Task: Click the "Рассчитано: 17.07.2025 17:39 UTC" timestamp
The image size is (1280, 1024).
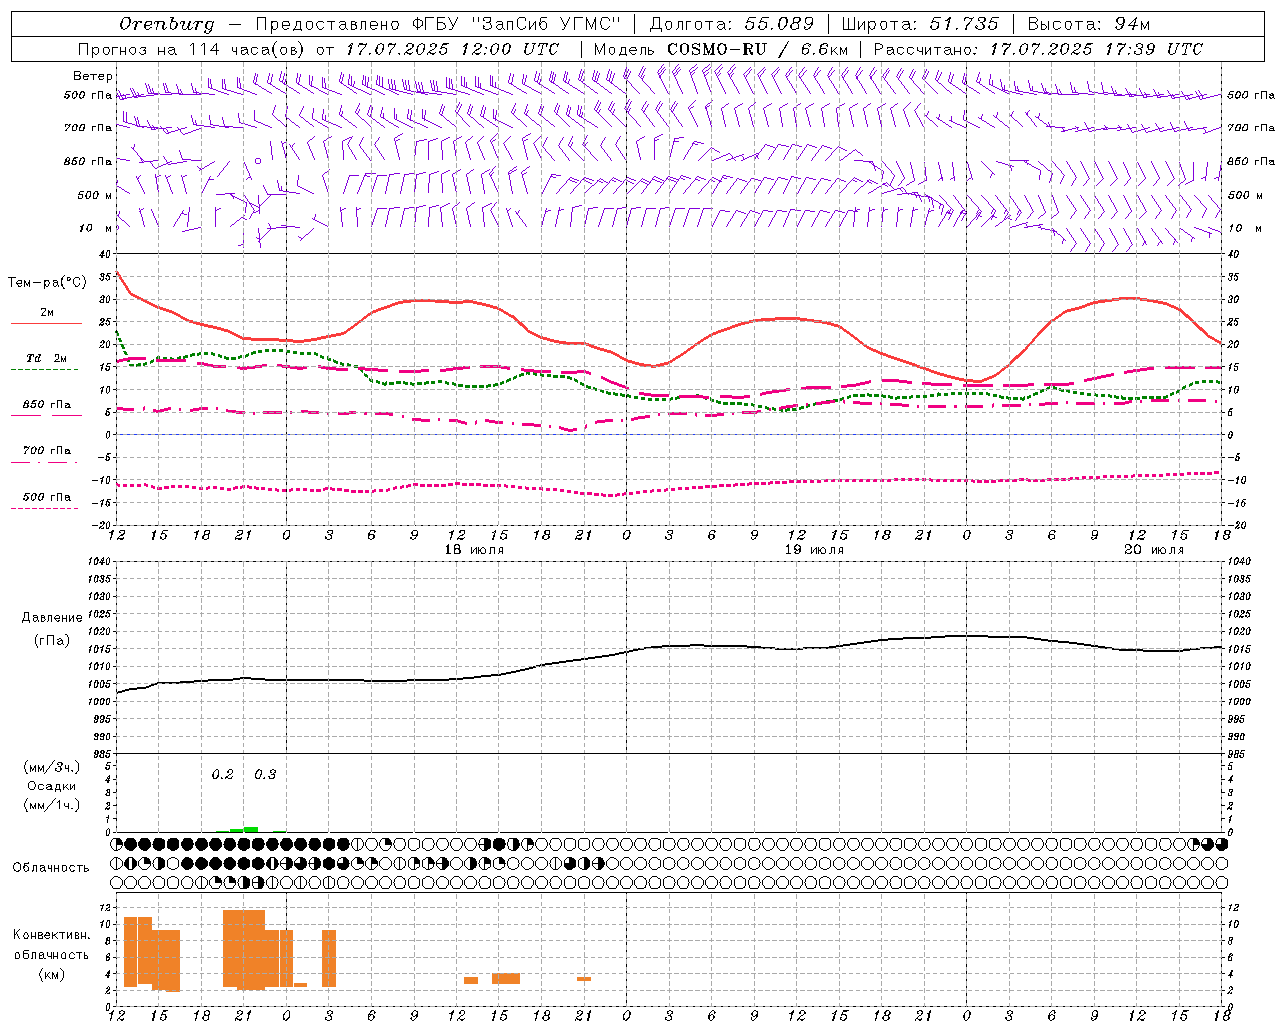Action: click(x=1038, y=49)
